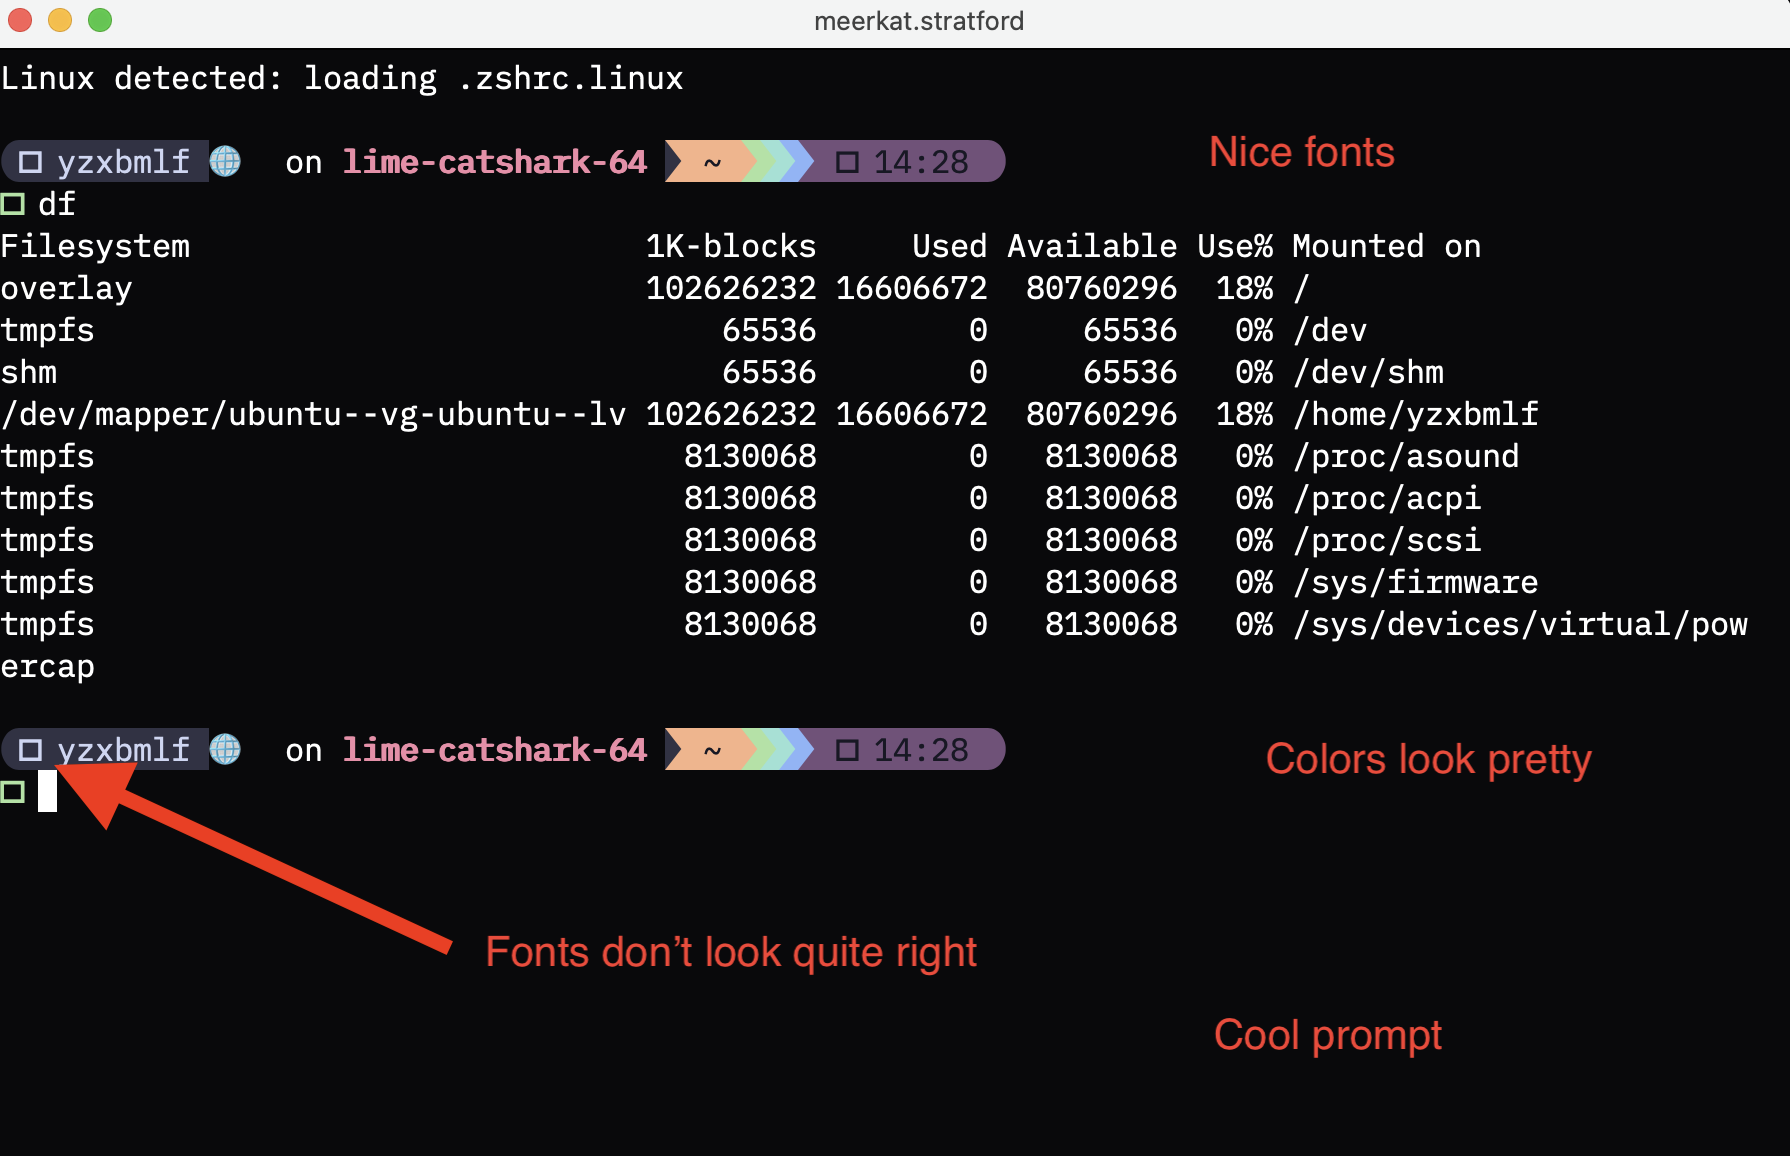Click the globe icon in the first prompt
The height and width of the screenshot is (1156, 1790).
(226, 161)
